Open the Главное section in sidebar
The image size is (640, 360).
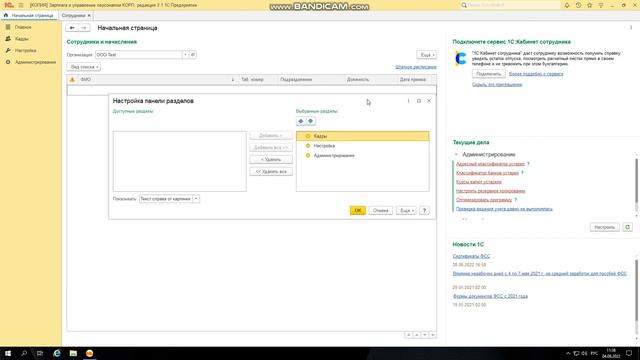(x=23, y=27)
